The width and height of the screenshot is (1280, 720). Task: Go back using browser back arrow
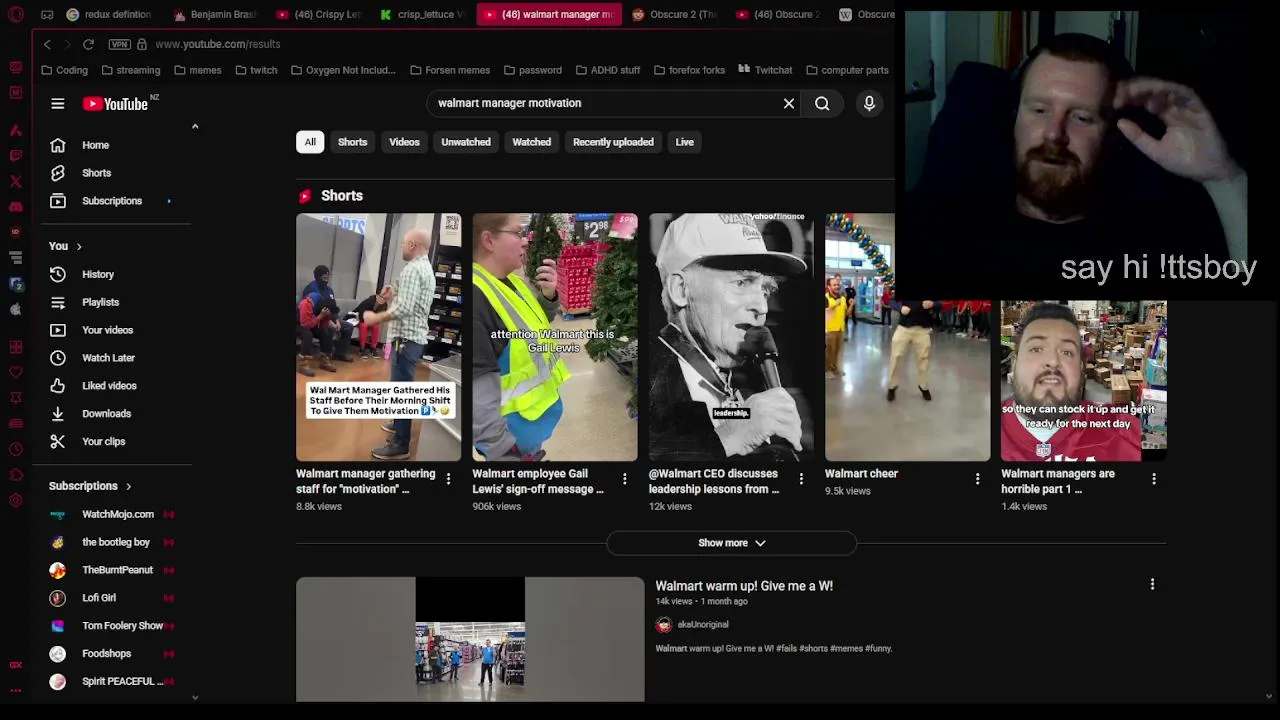point(47,44)
